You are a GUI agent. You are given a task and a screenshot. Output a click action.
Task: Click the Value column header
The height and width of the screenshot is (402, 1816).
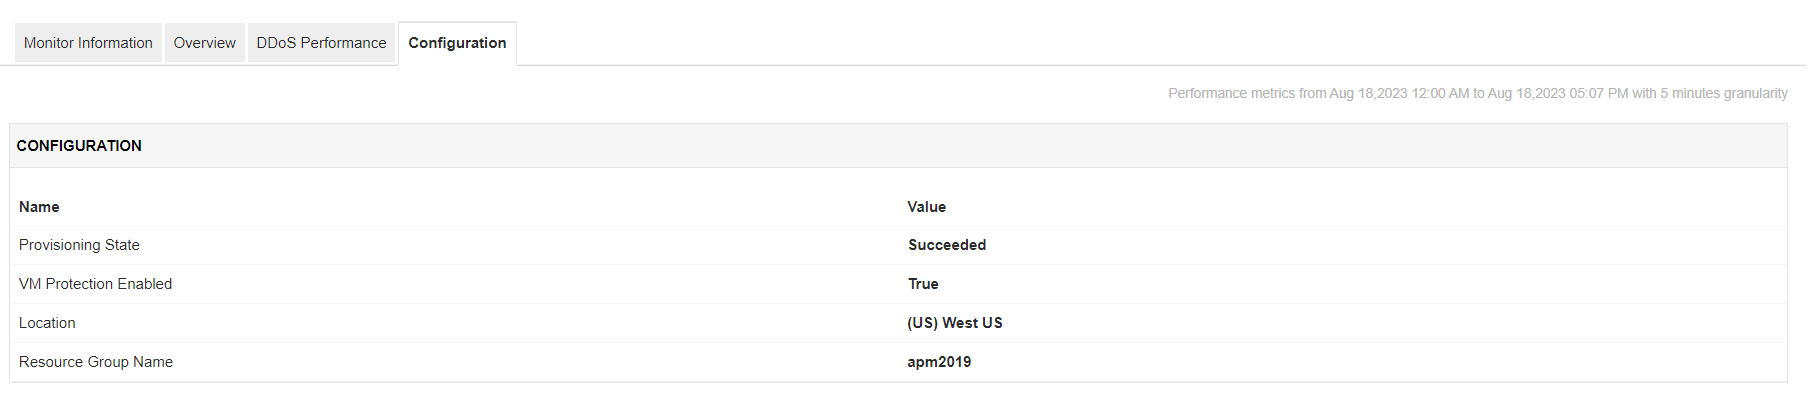[926, 207]
